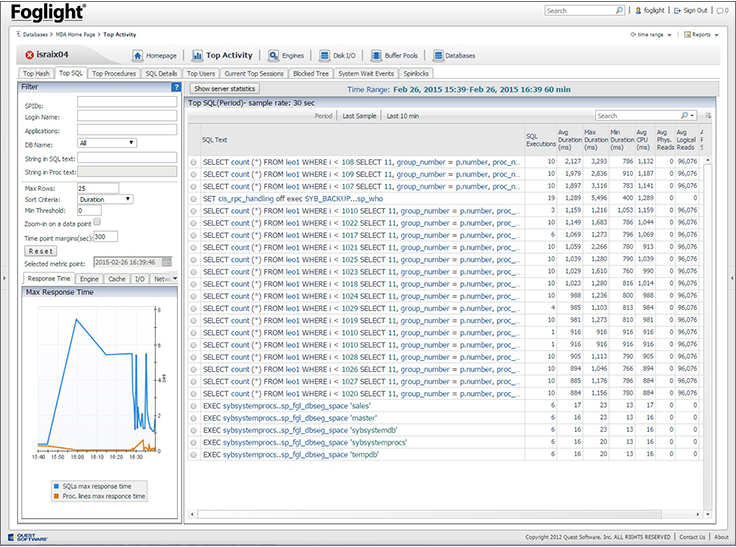Open the Filter help question-mark icon
This screenshot has height=547, width=736.
[176, 87]
